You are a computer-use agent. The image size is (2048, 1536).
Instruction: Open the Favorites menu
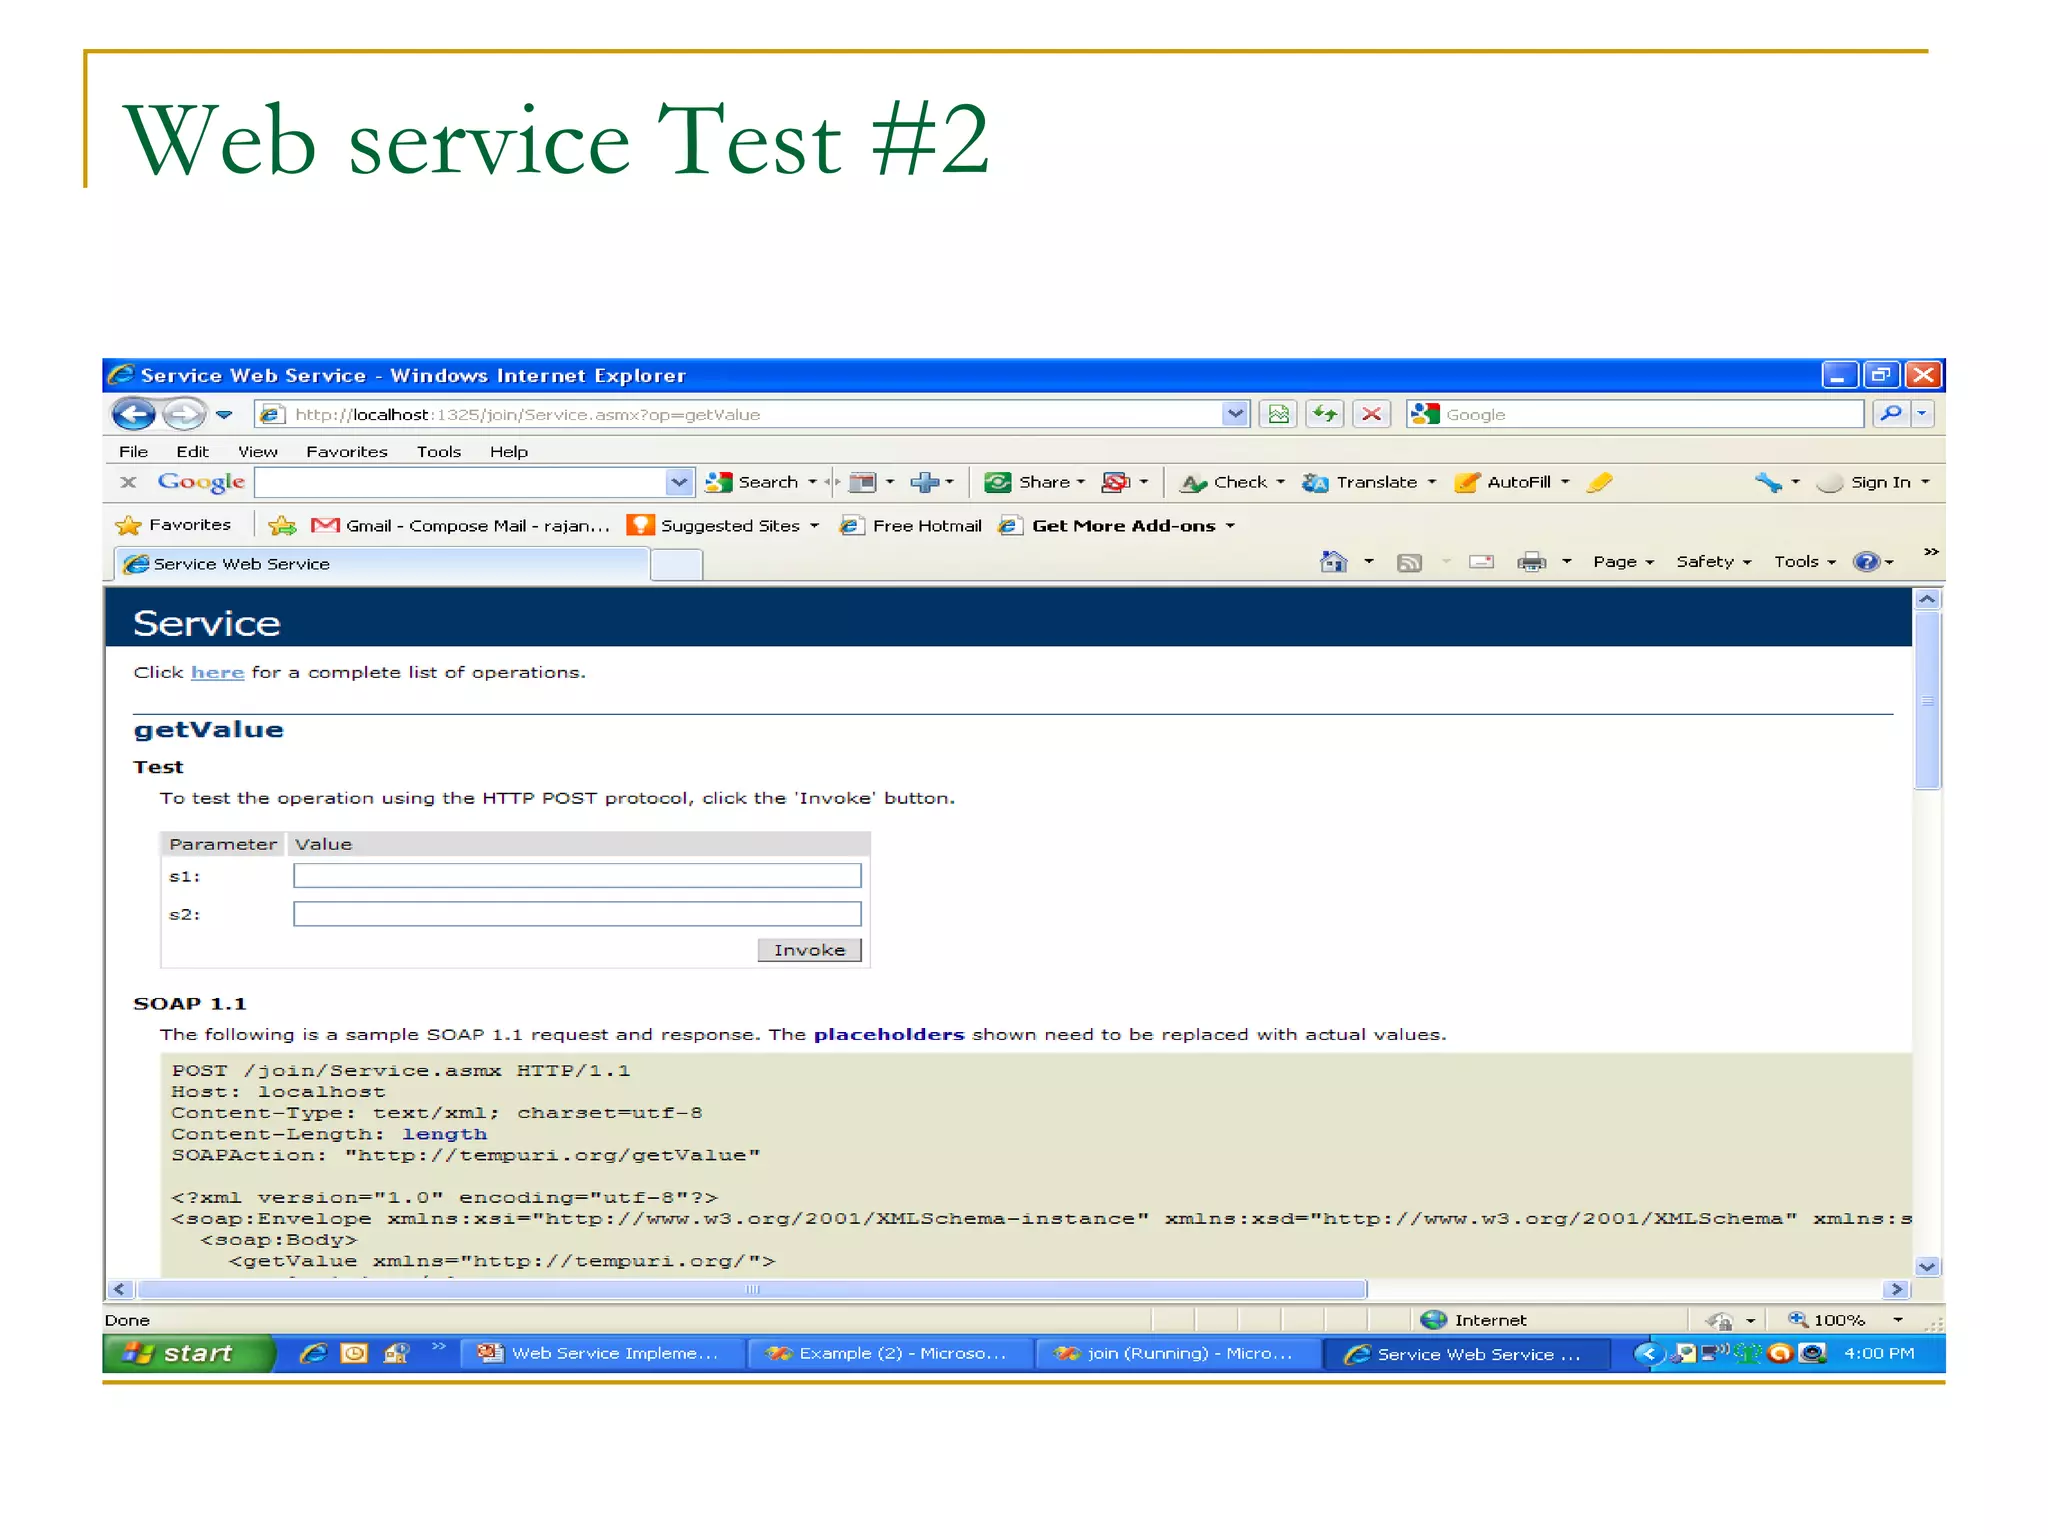(346, 452)
